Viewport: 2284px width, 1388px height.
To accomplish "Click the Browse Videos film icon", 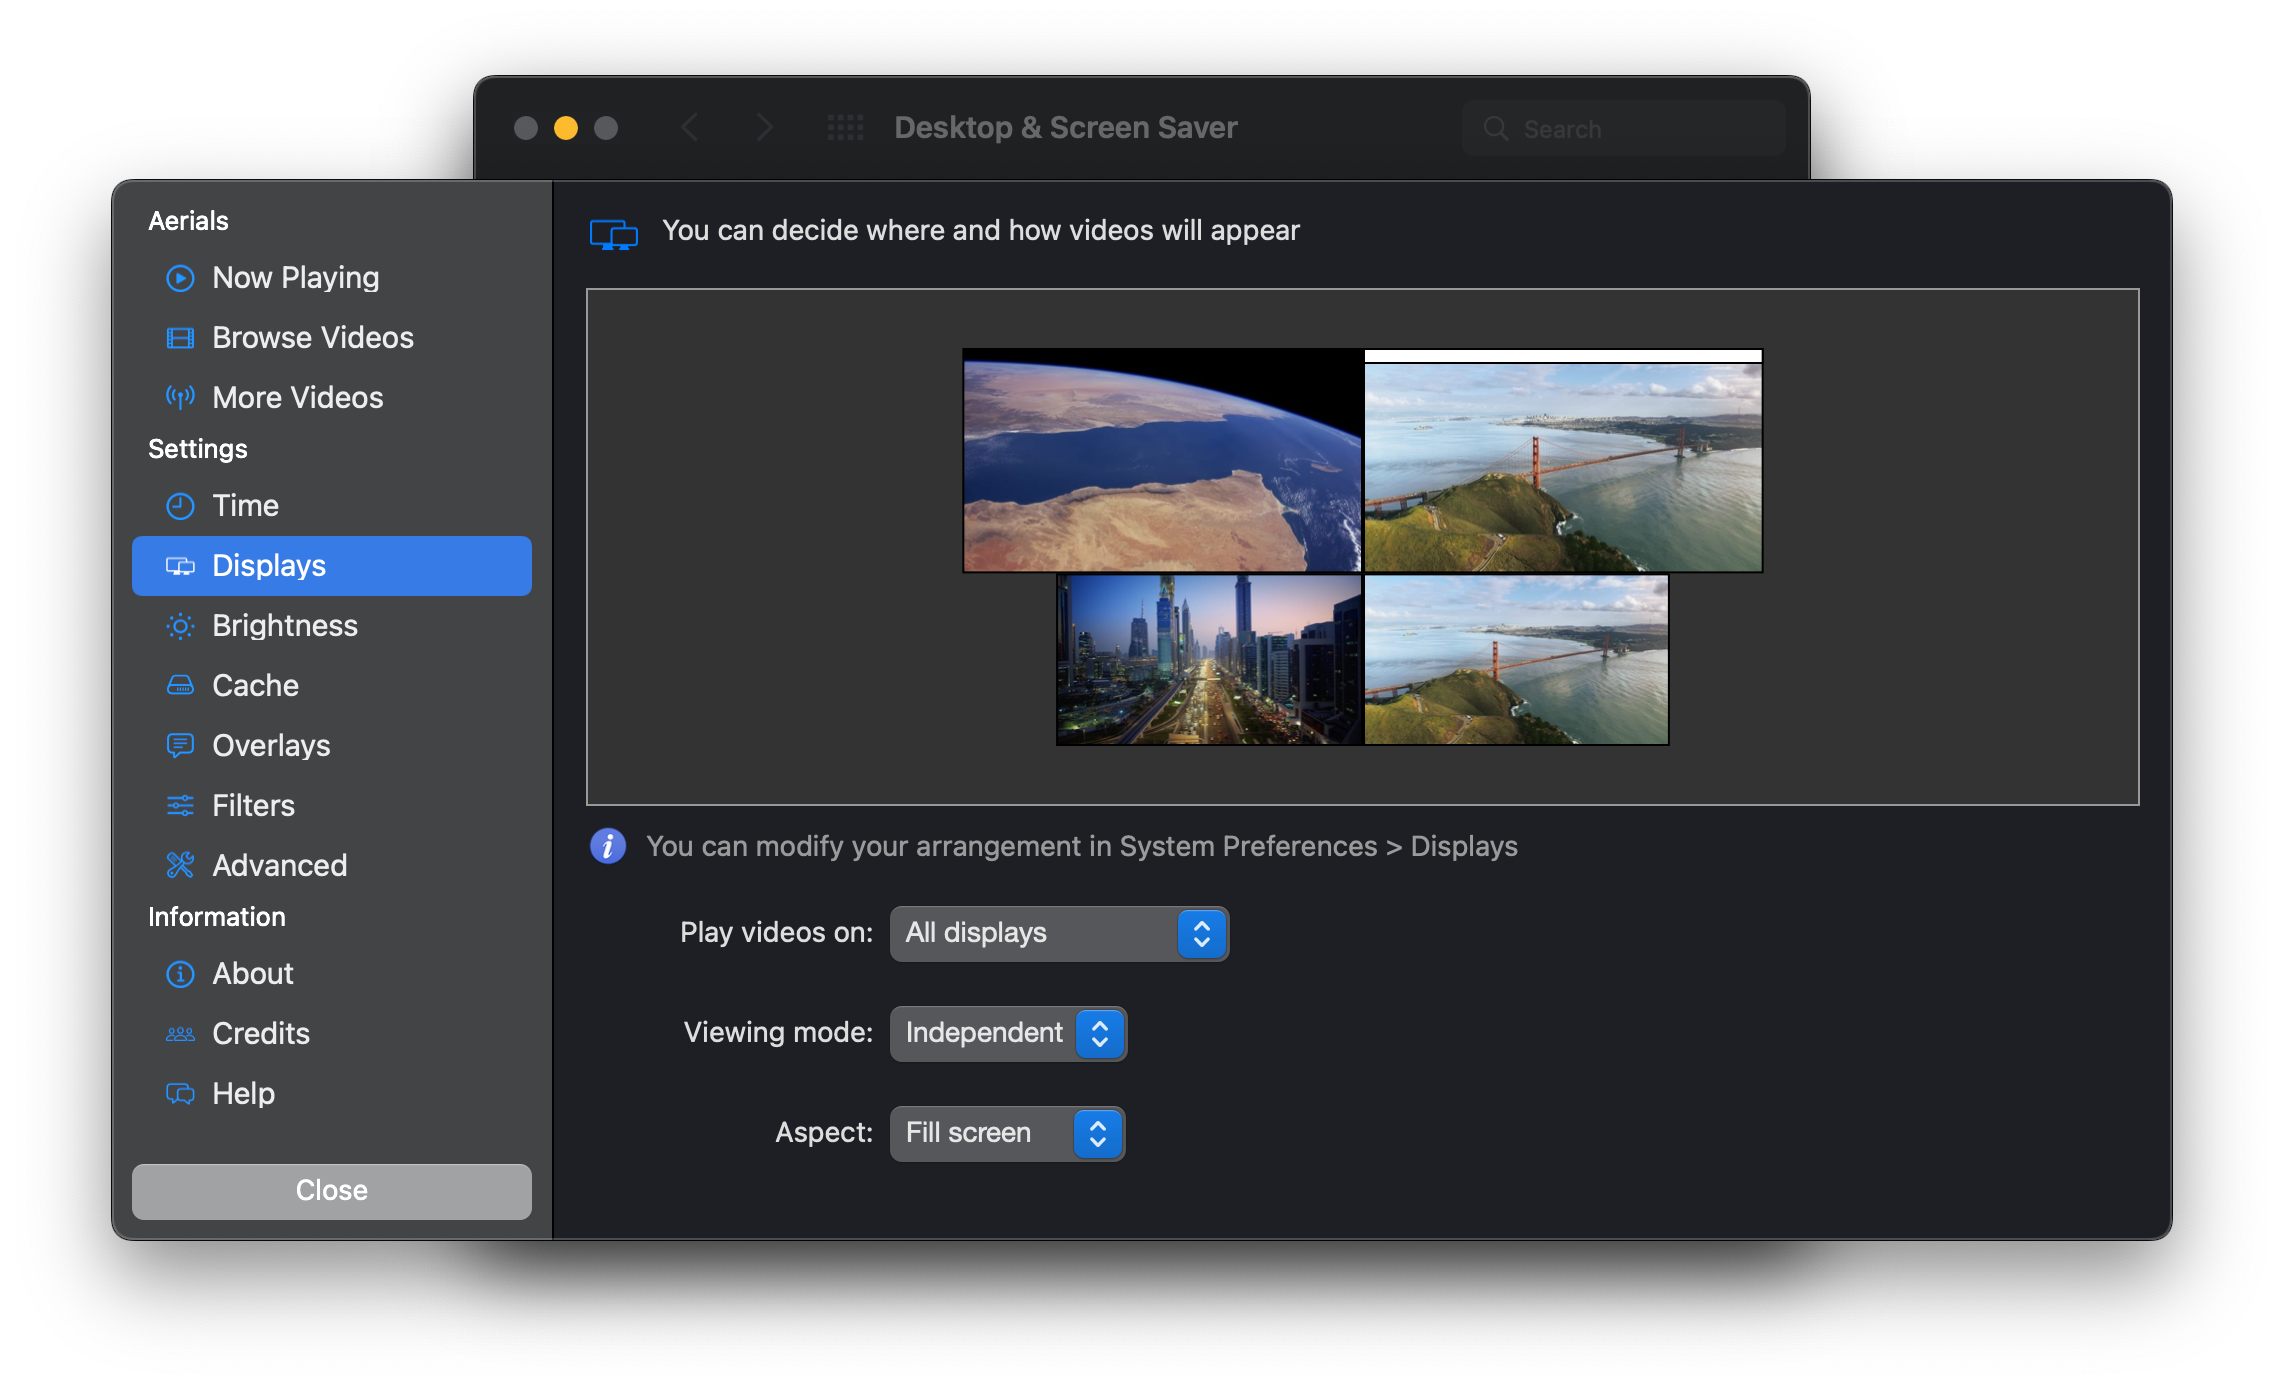I will [180, 338].
